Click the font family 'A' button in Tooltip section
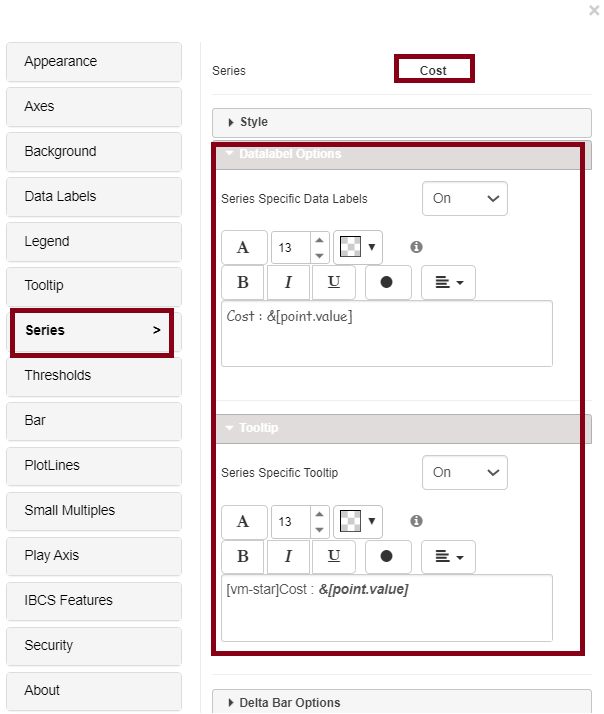The width and height of the screenshot is (604, 714). [243, 521]
